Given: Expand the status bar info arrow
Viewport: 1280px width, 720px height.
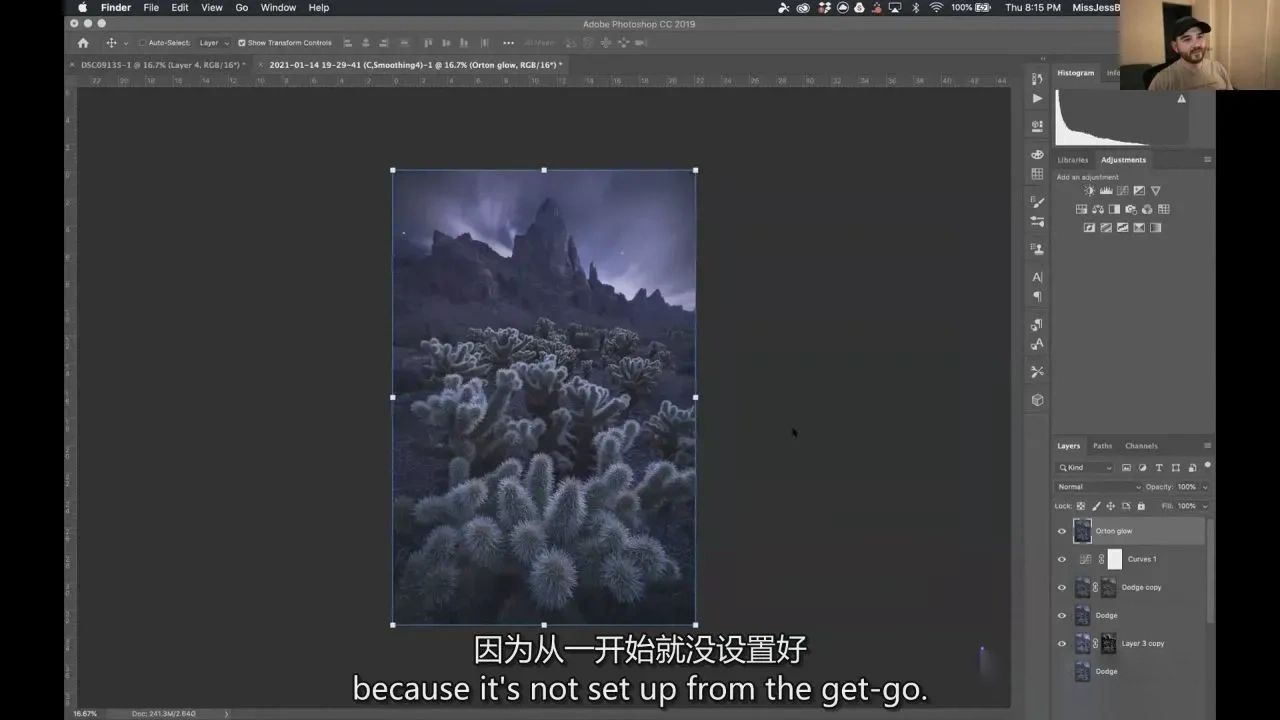Looking at the screenshot, I should coord(226,713).
